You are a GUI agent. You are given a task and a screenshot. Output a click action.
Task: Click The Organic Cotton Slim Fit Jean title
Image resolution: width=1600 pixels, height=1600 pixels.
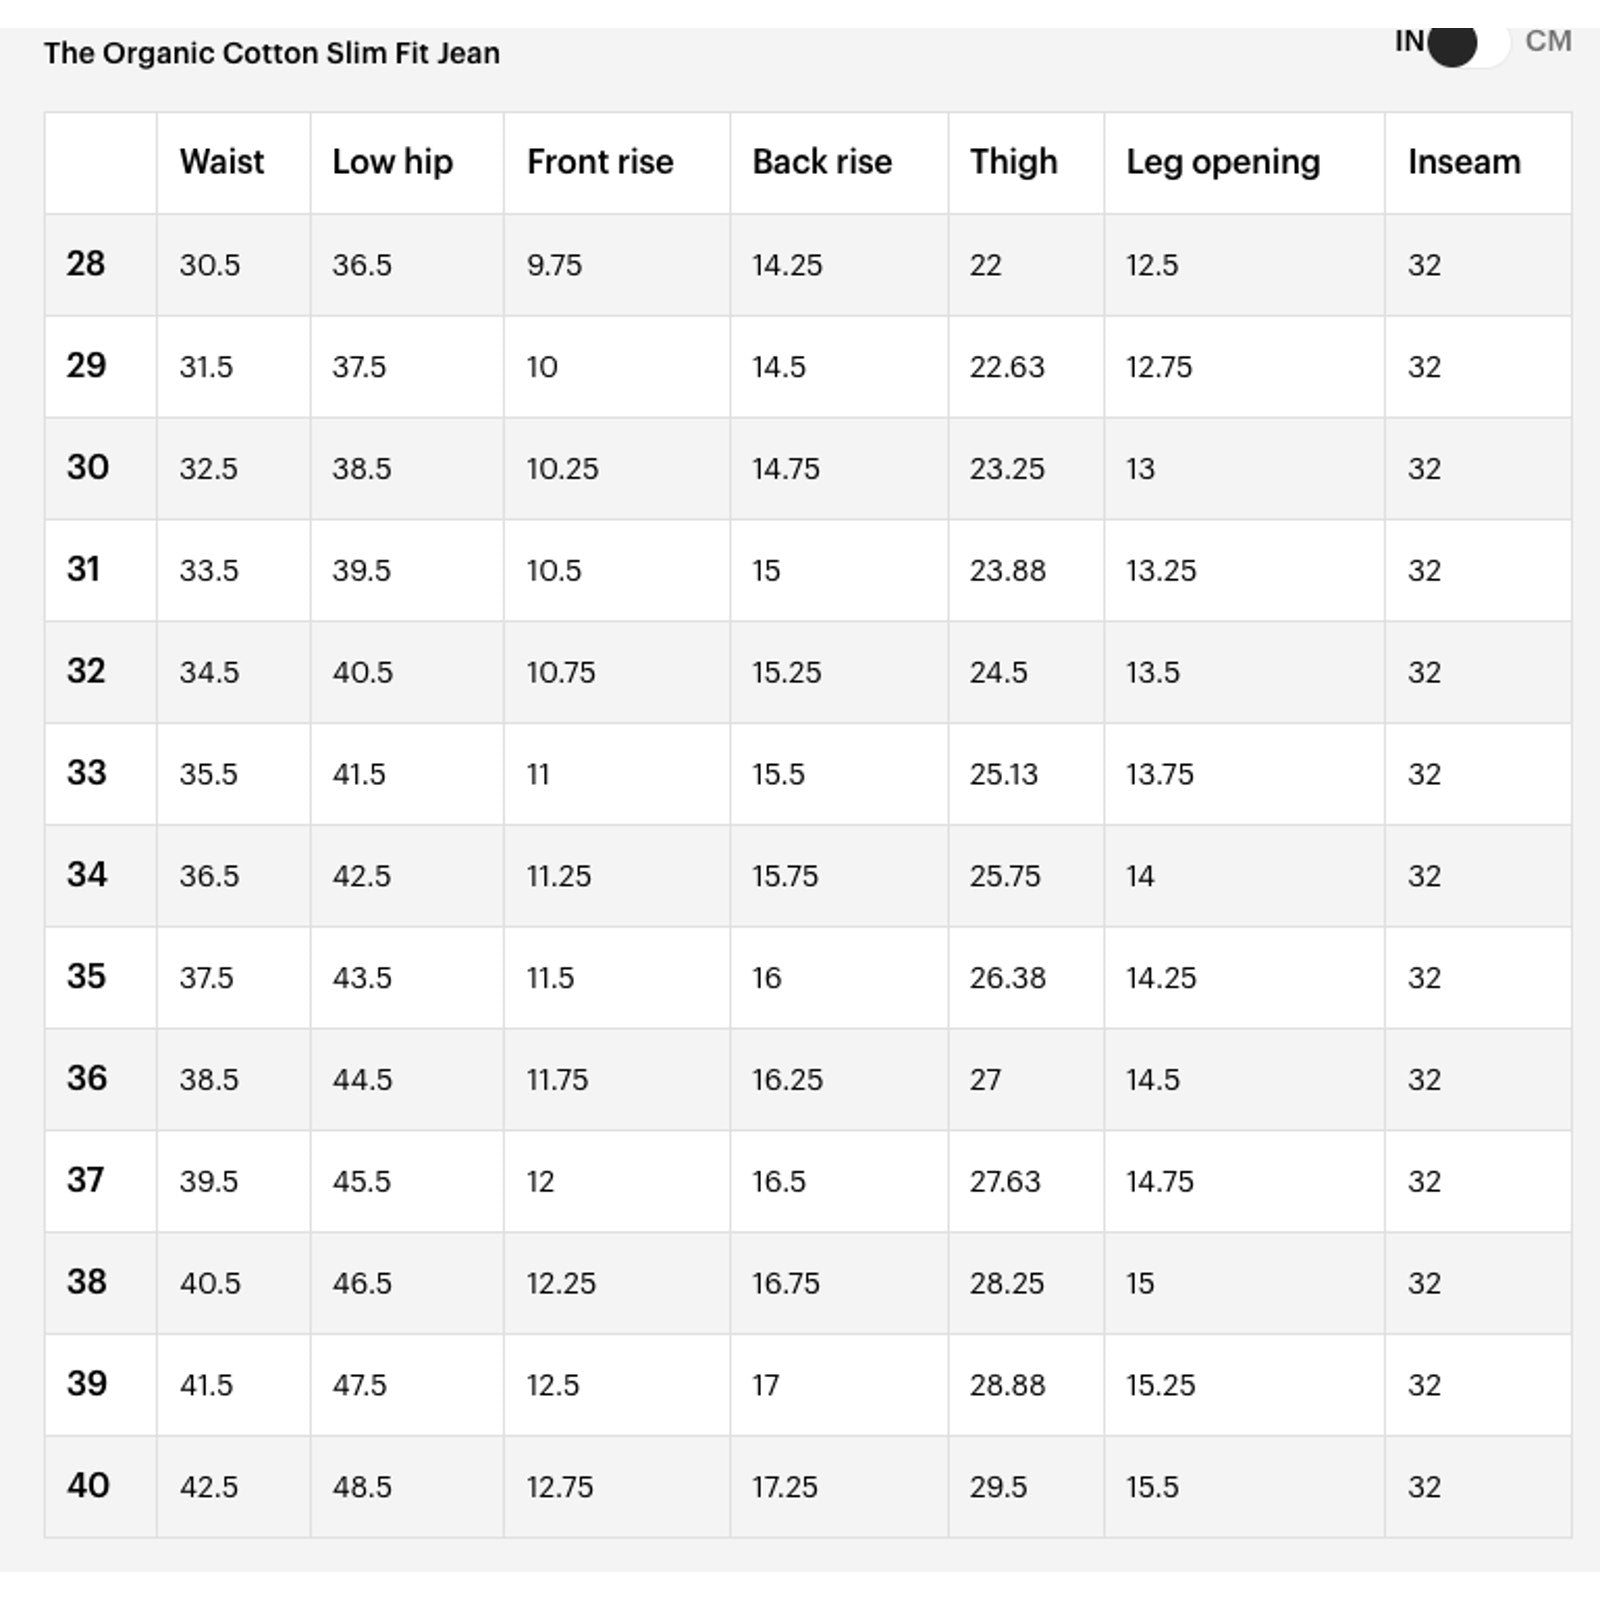coord(272,53)
